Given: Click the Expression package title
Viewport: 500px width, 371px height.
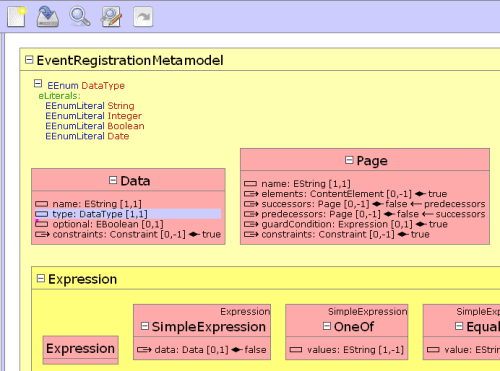Looking at the screenshot, I should pyautogui.click(x=82, y=279).
